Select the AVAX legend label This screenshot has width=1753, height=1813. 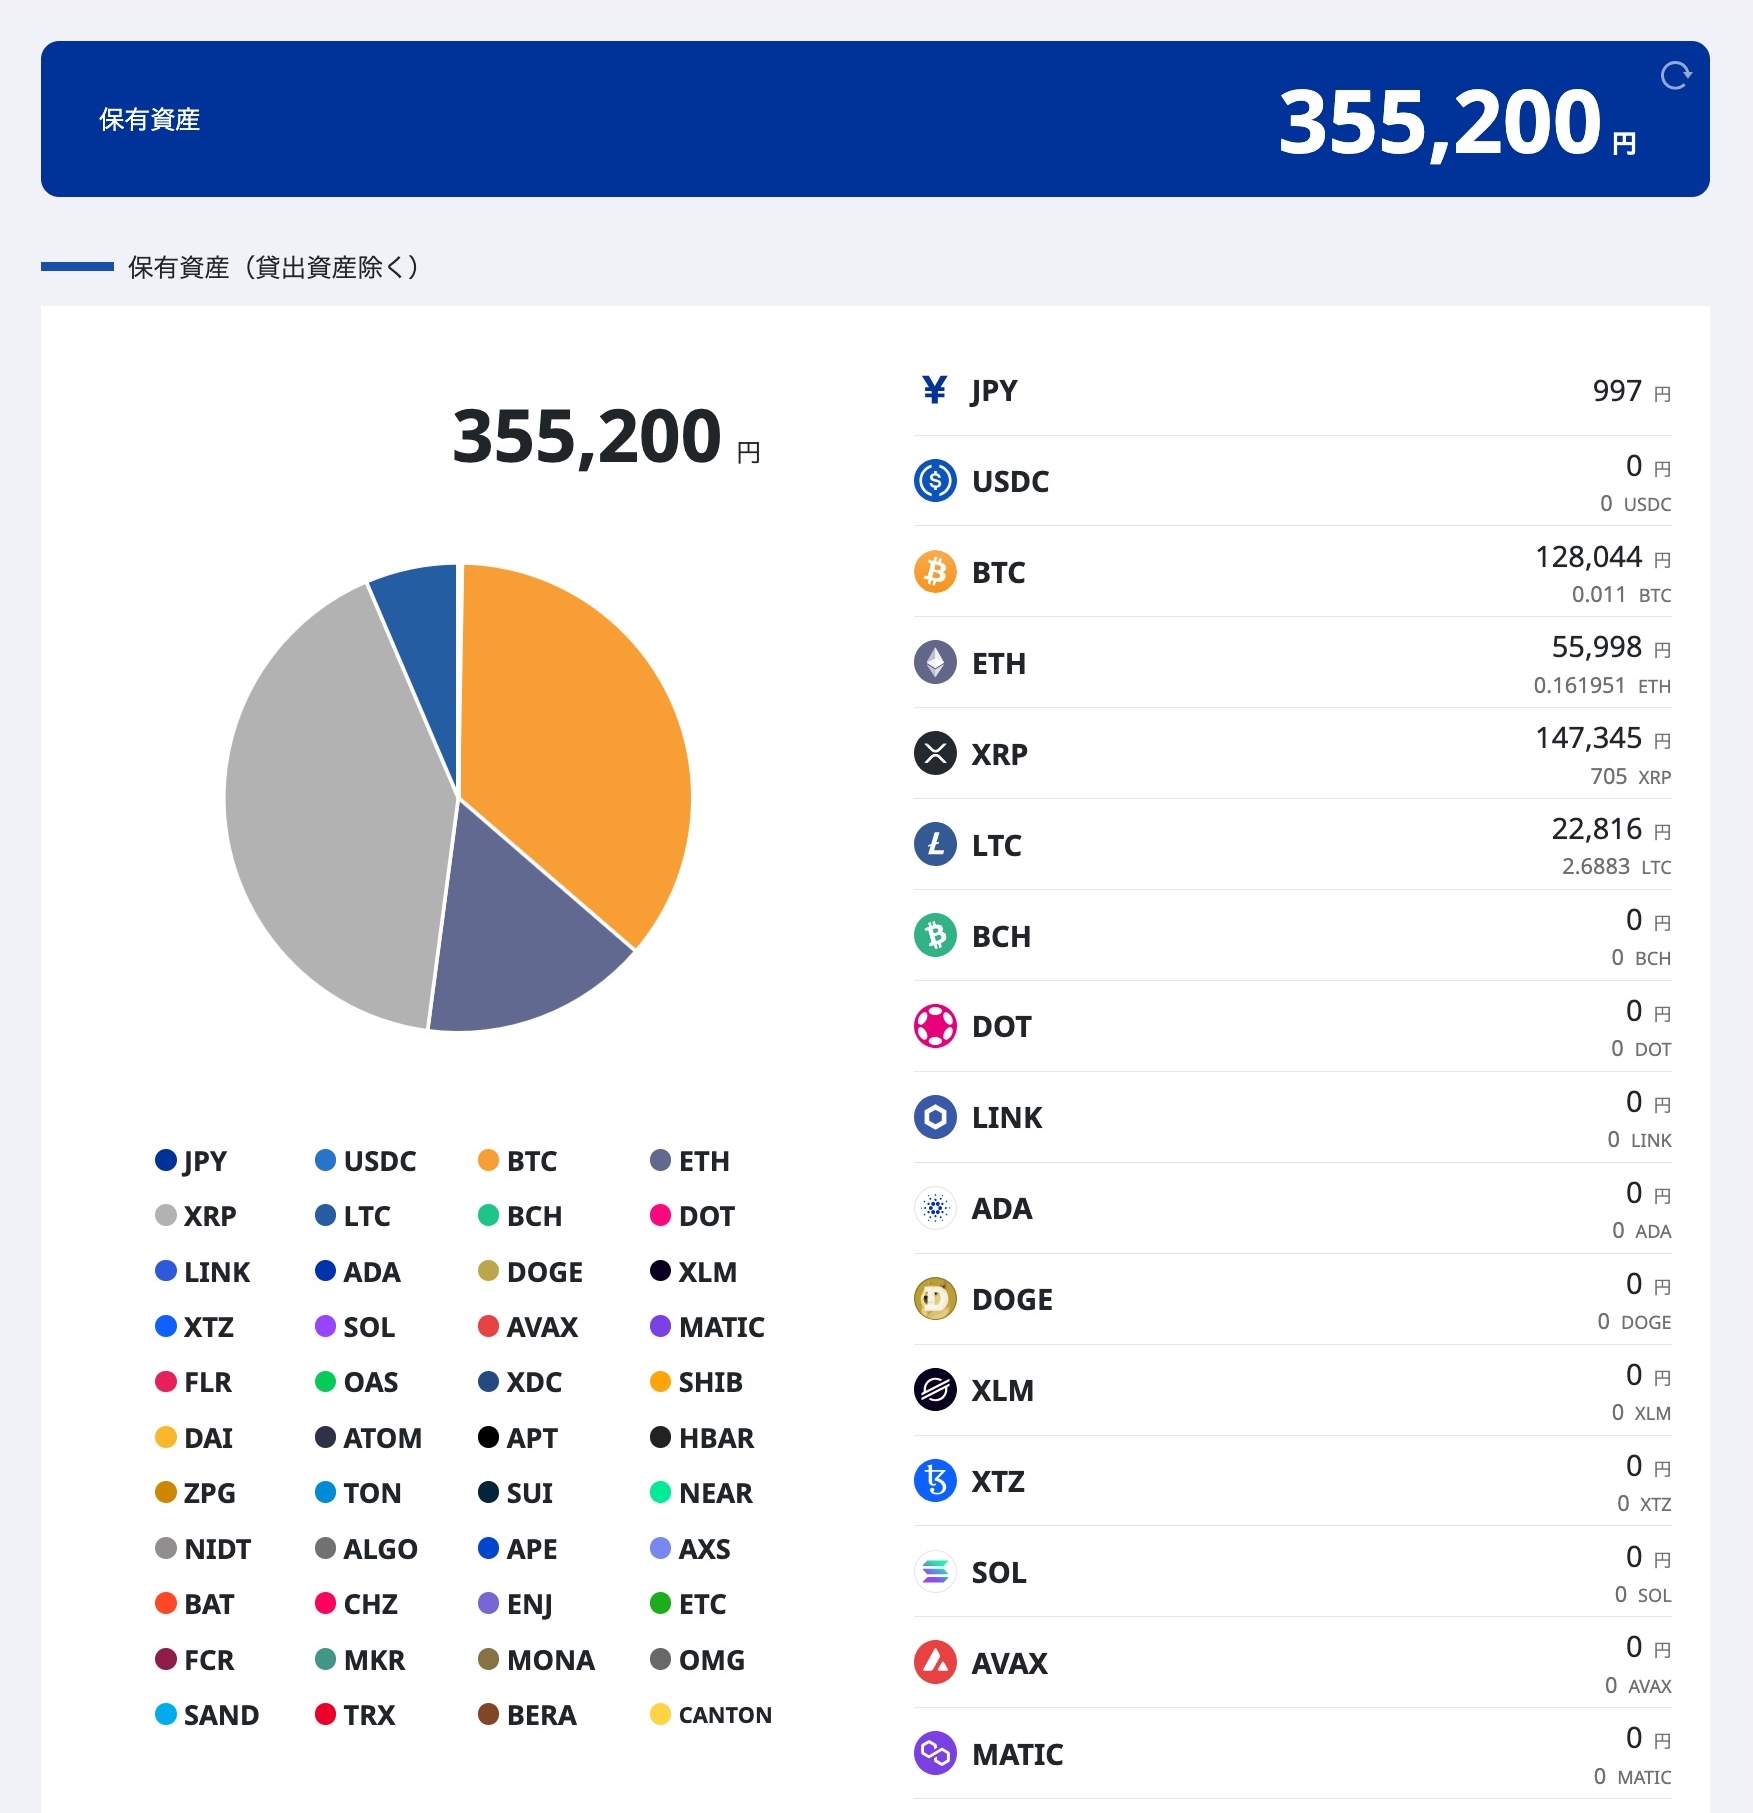tap(542, 1327)
